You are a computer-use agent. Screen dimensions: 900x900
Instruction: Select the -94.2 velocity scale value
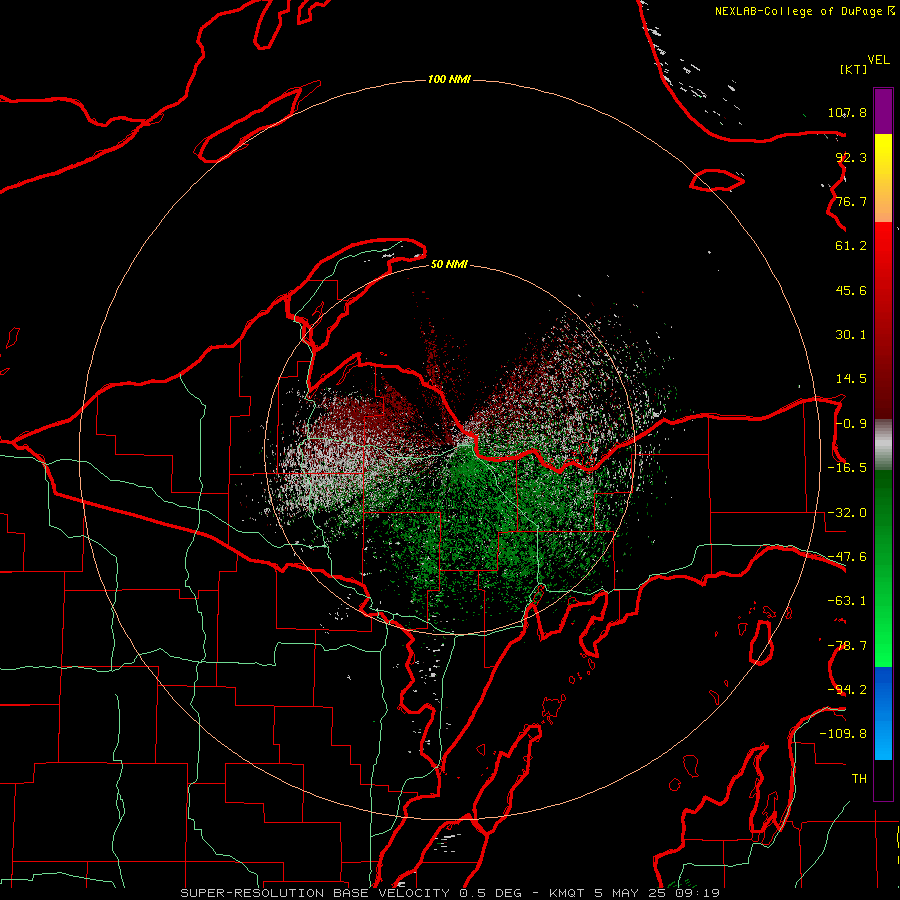coord(847,690)
